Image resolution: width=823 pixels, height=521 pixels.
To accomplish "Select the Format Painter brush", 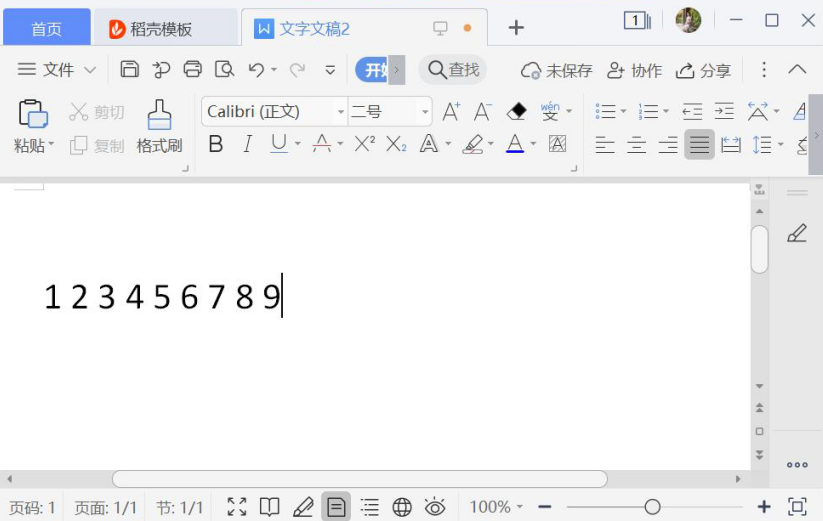I will point(159,114).
